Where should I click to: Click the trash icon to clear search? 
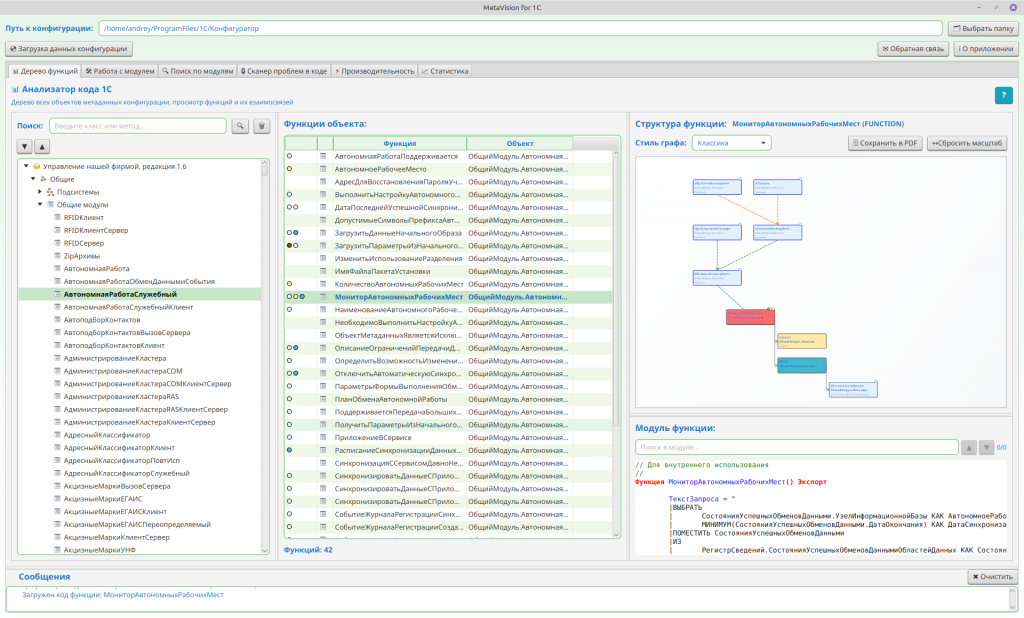(261, 126)
